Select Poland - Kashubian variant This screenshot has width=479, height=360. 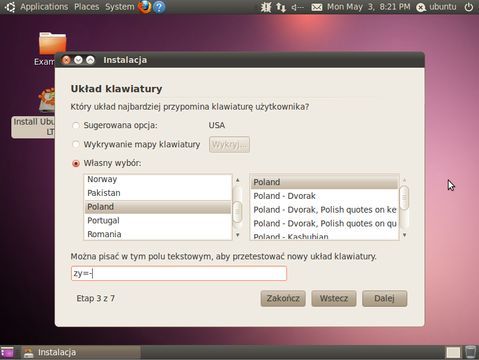(324, 236)
